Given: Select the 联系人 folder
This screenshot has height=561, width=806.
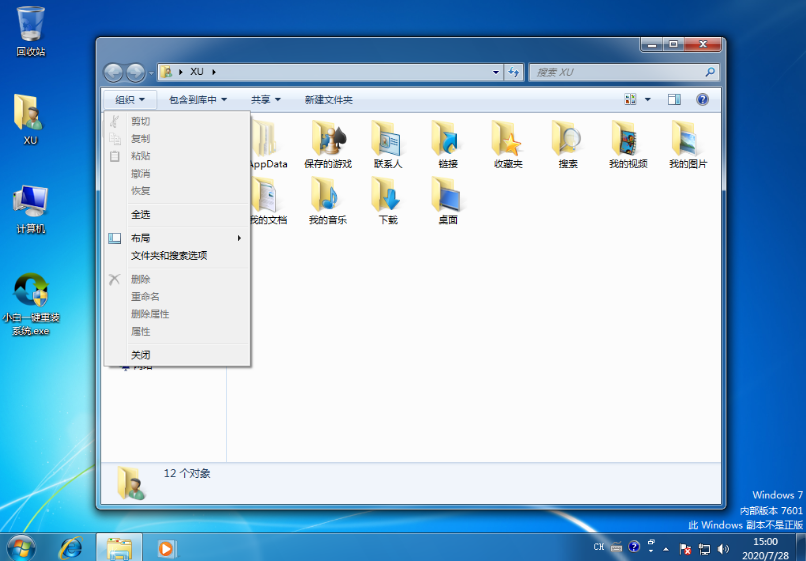Looking at the screenshot, I should (x=388, y=144).
